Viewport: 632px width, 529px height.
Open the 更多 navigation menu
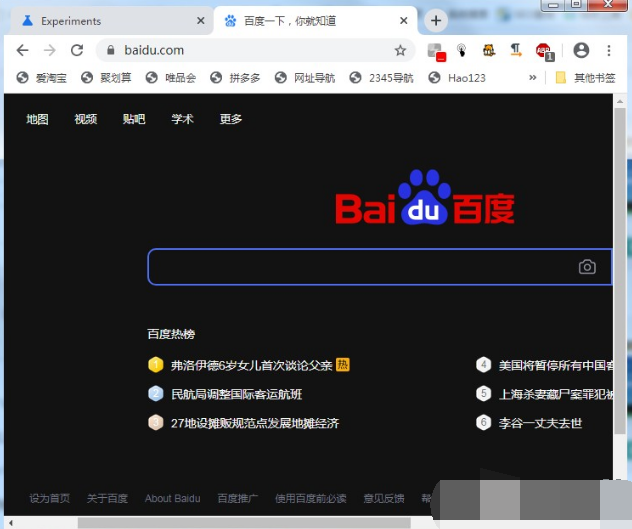(231, 119)
